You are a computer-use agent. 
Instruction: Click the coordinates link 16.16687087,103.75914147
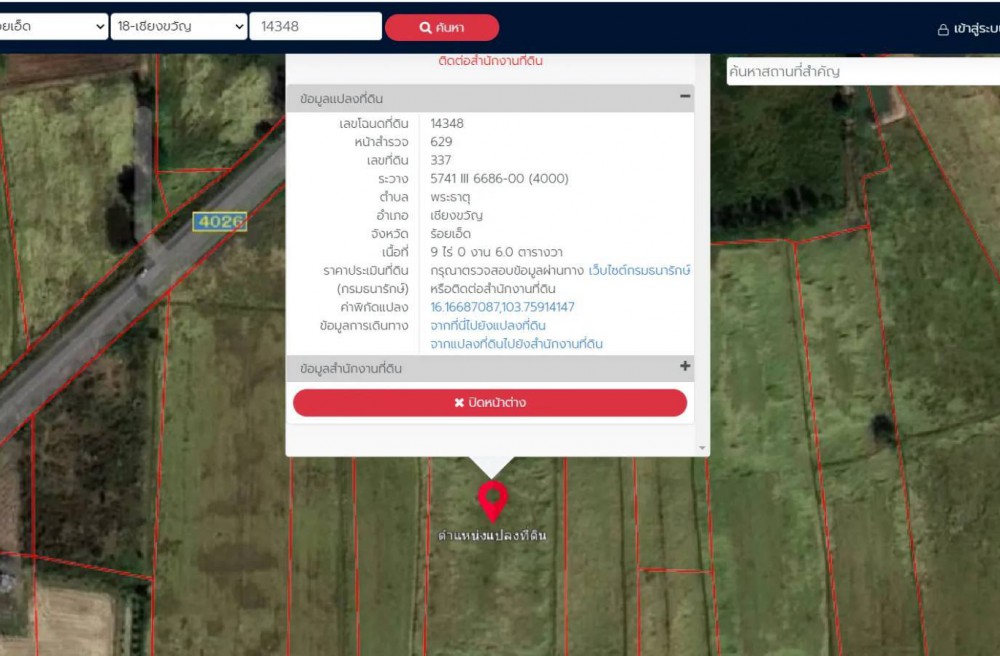[x=502, y=307]
